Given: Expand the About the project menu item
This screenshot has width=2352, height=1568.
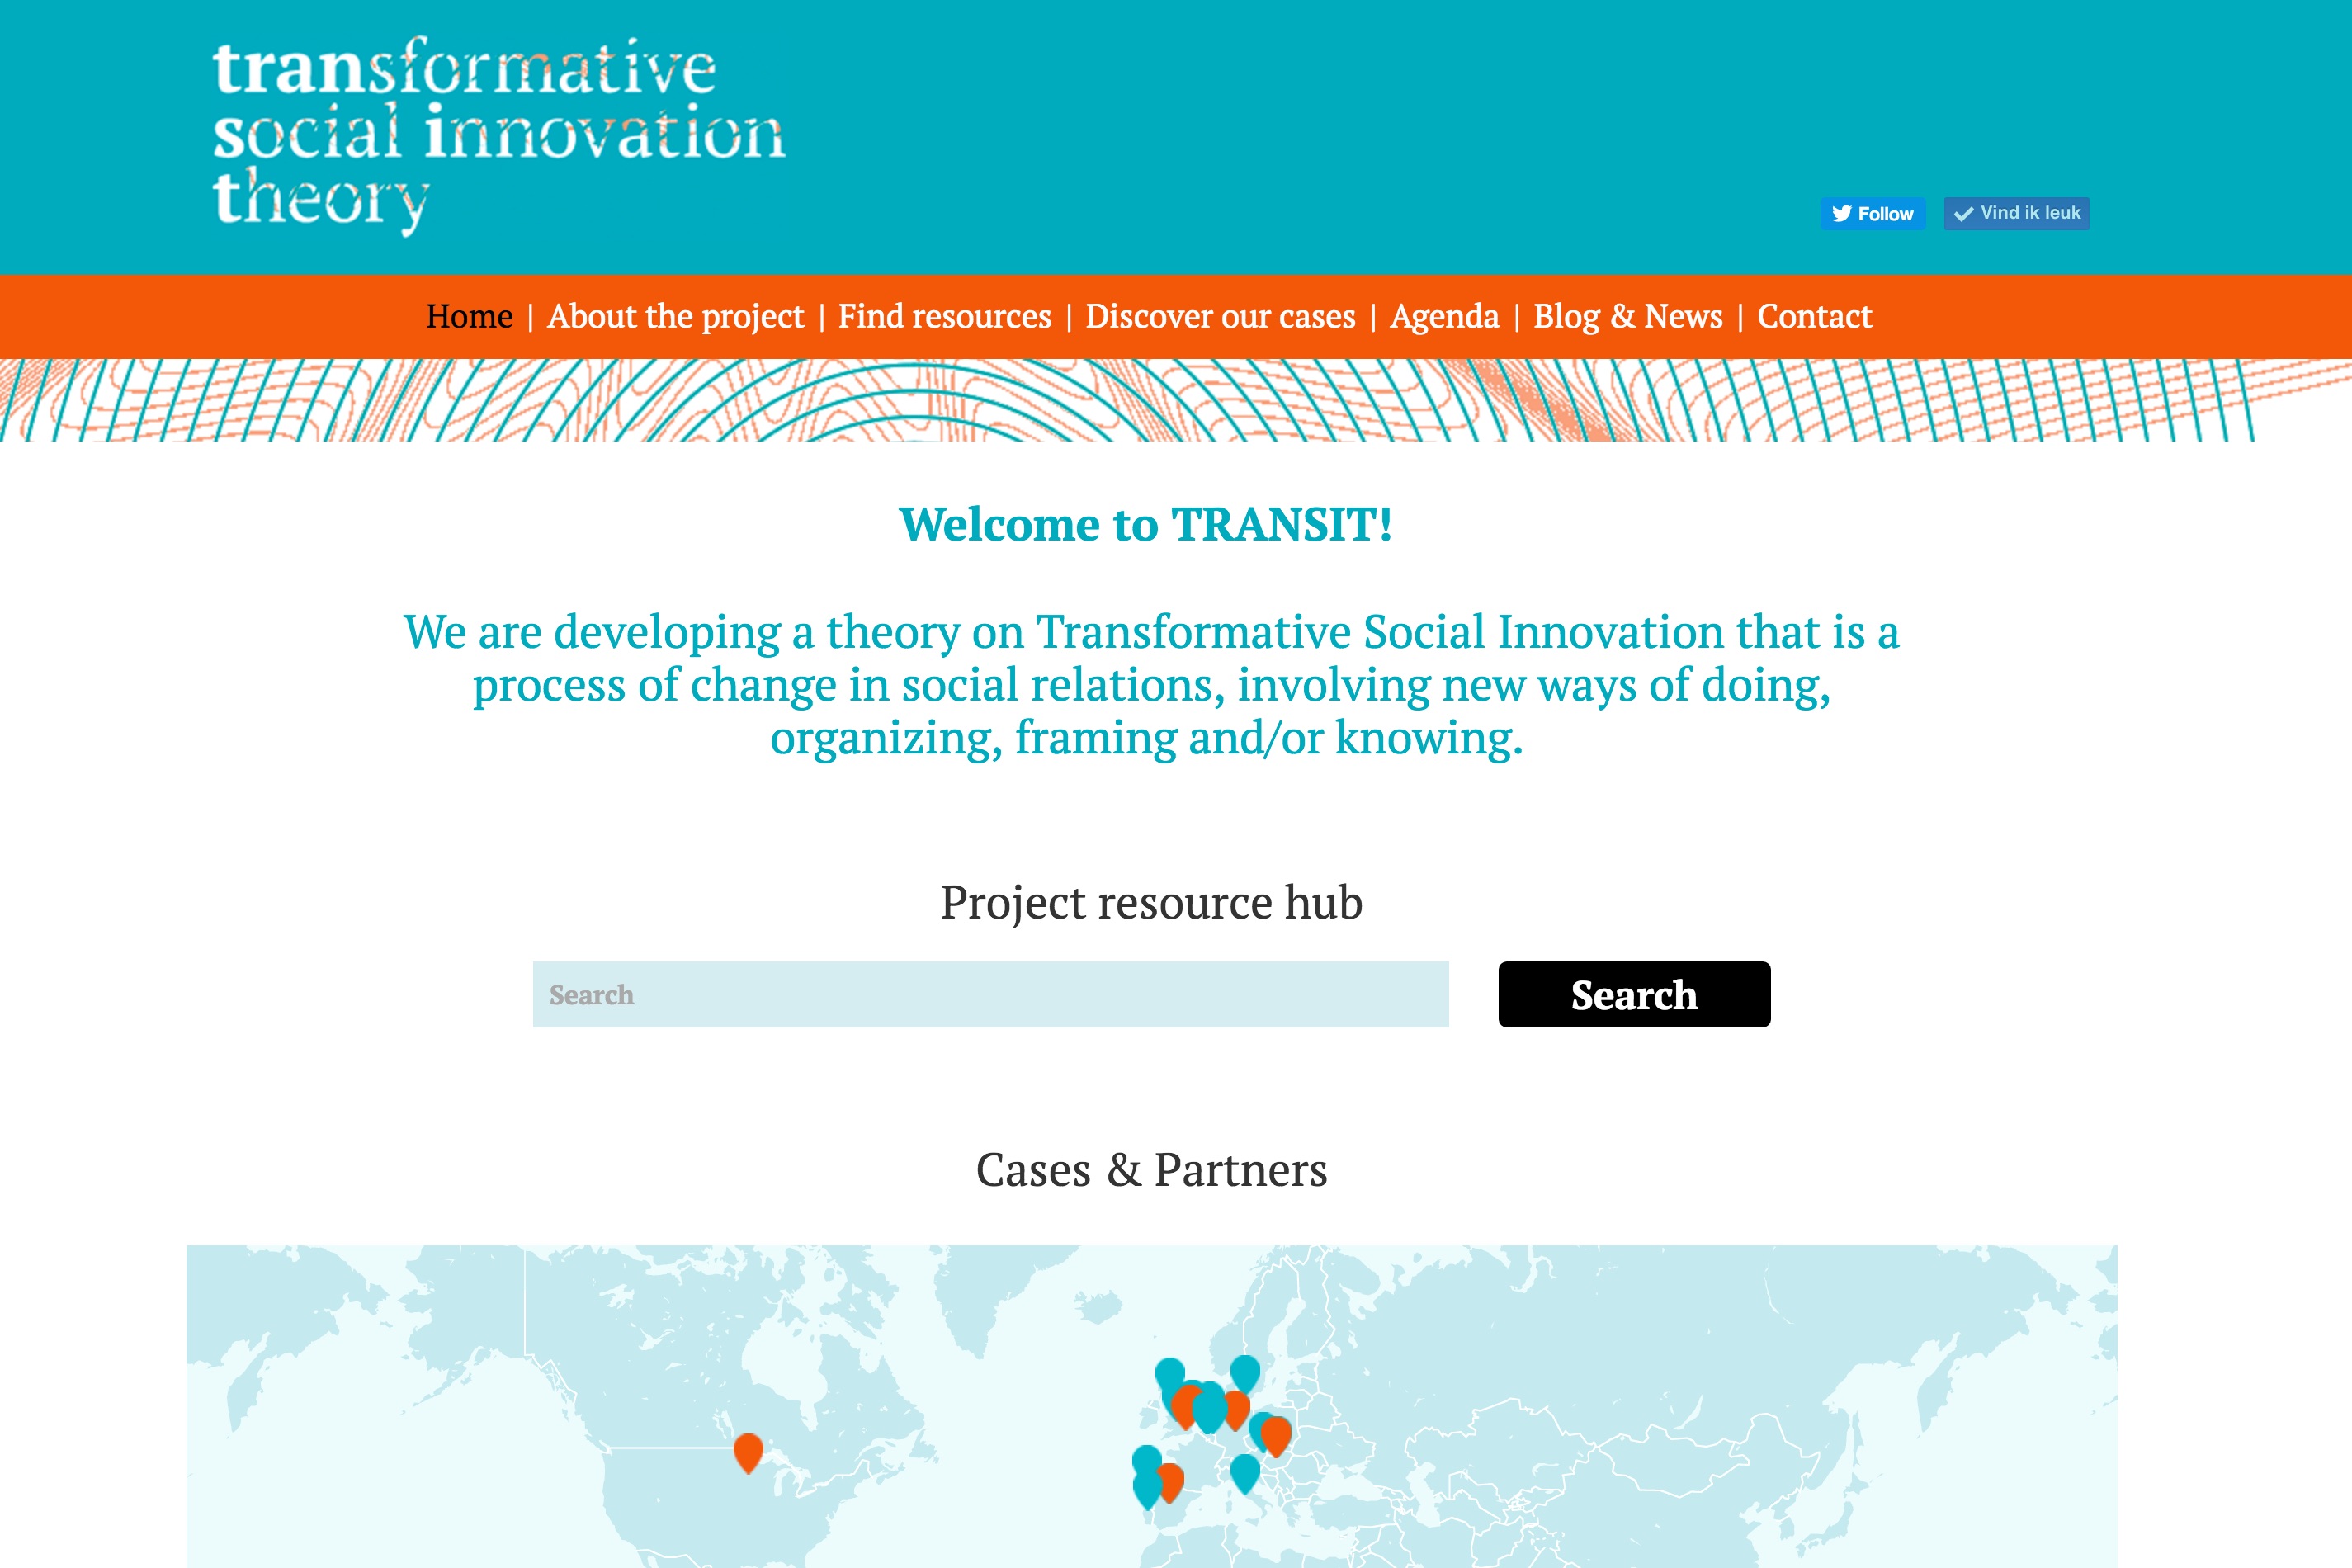Looking at the screenshot, I should [x=670, y=317].
